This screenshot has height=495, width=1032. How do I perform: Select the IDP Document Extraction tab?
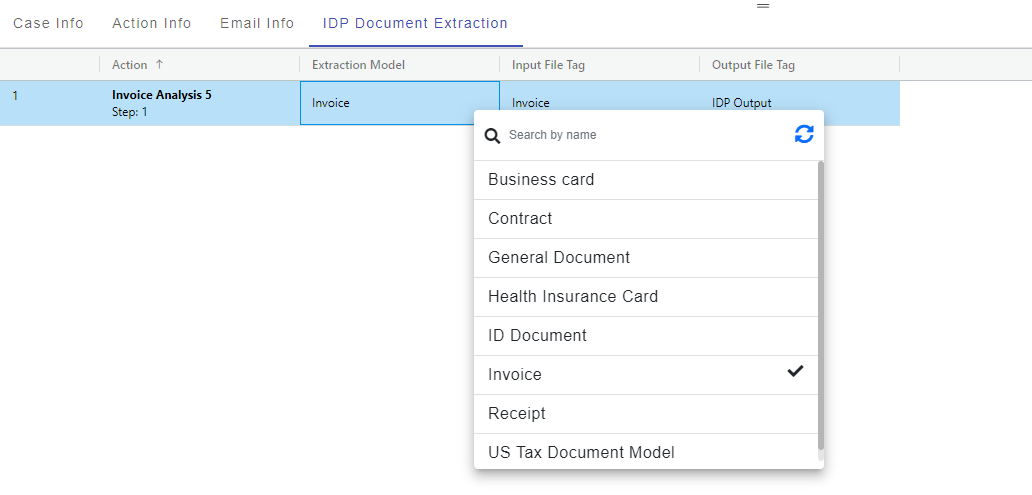click(415, 23)
